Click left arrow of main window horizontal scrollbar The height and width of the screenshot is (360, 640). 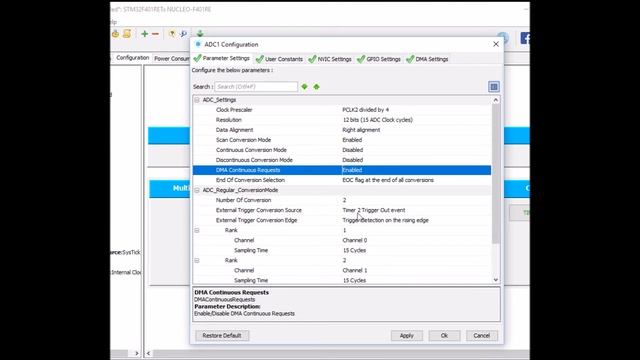(x=149, y=353)
